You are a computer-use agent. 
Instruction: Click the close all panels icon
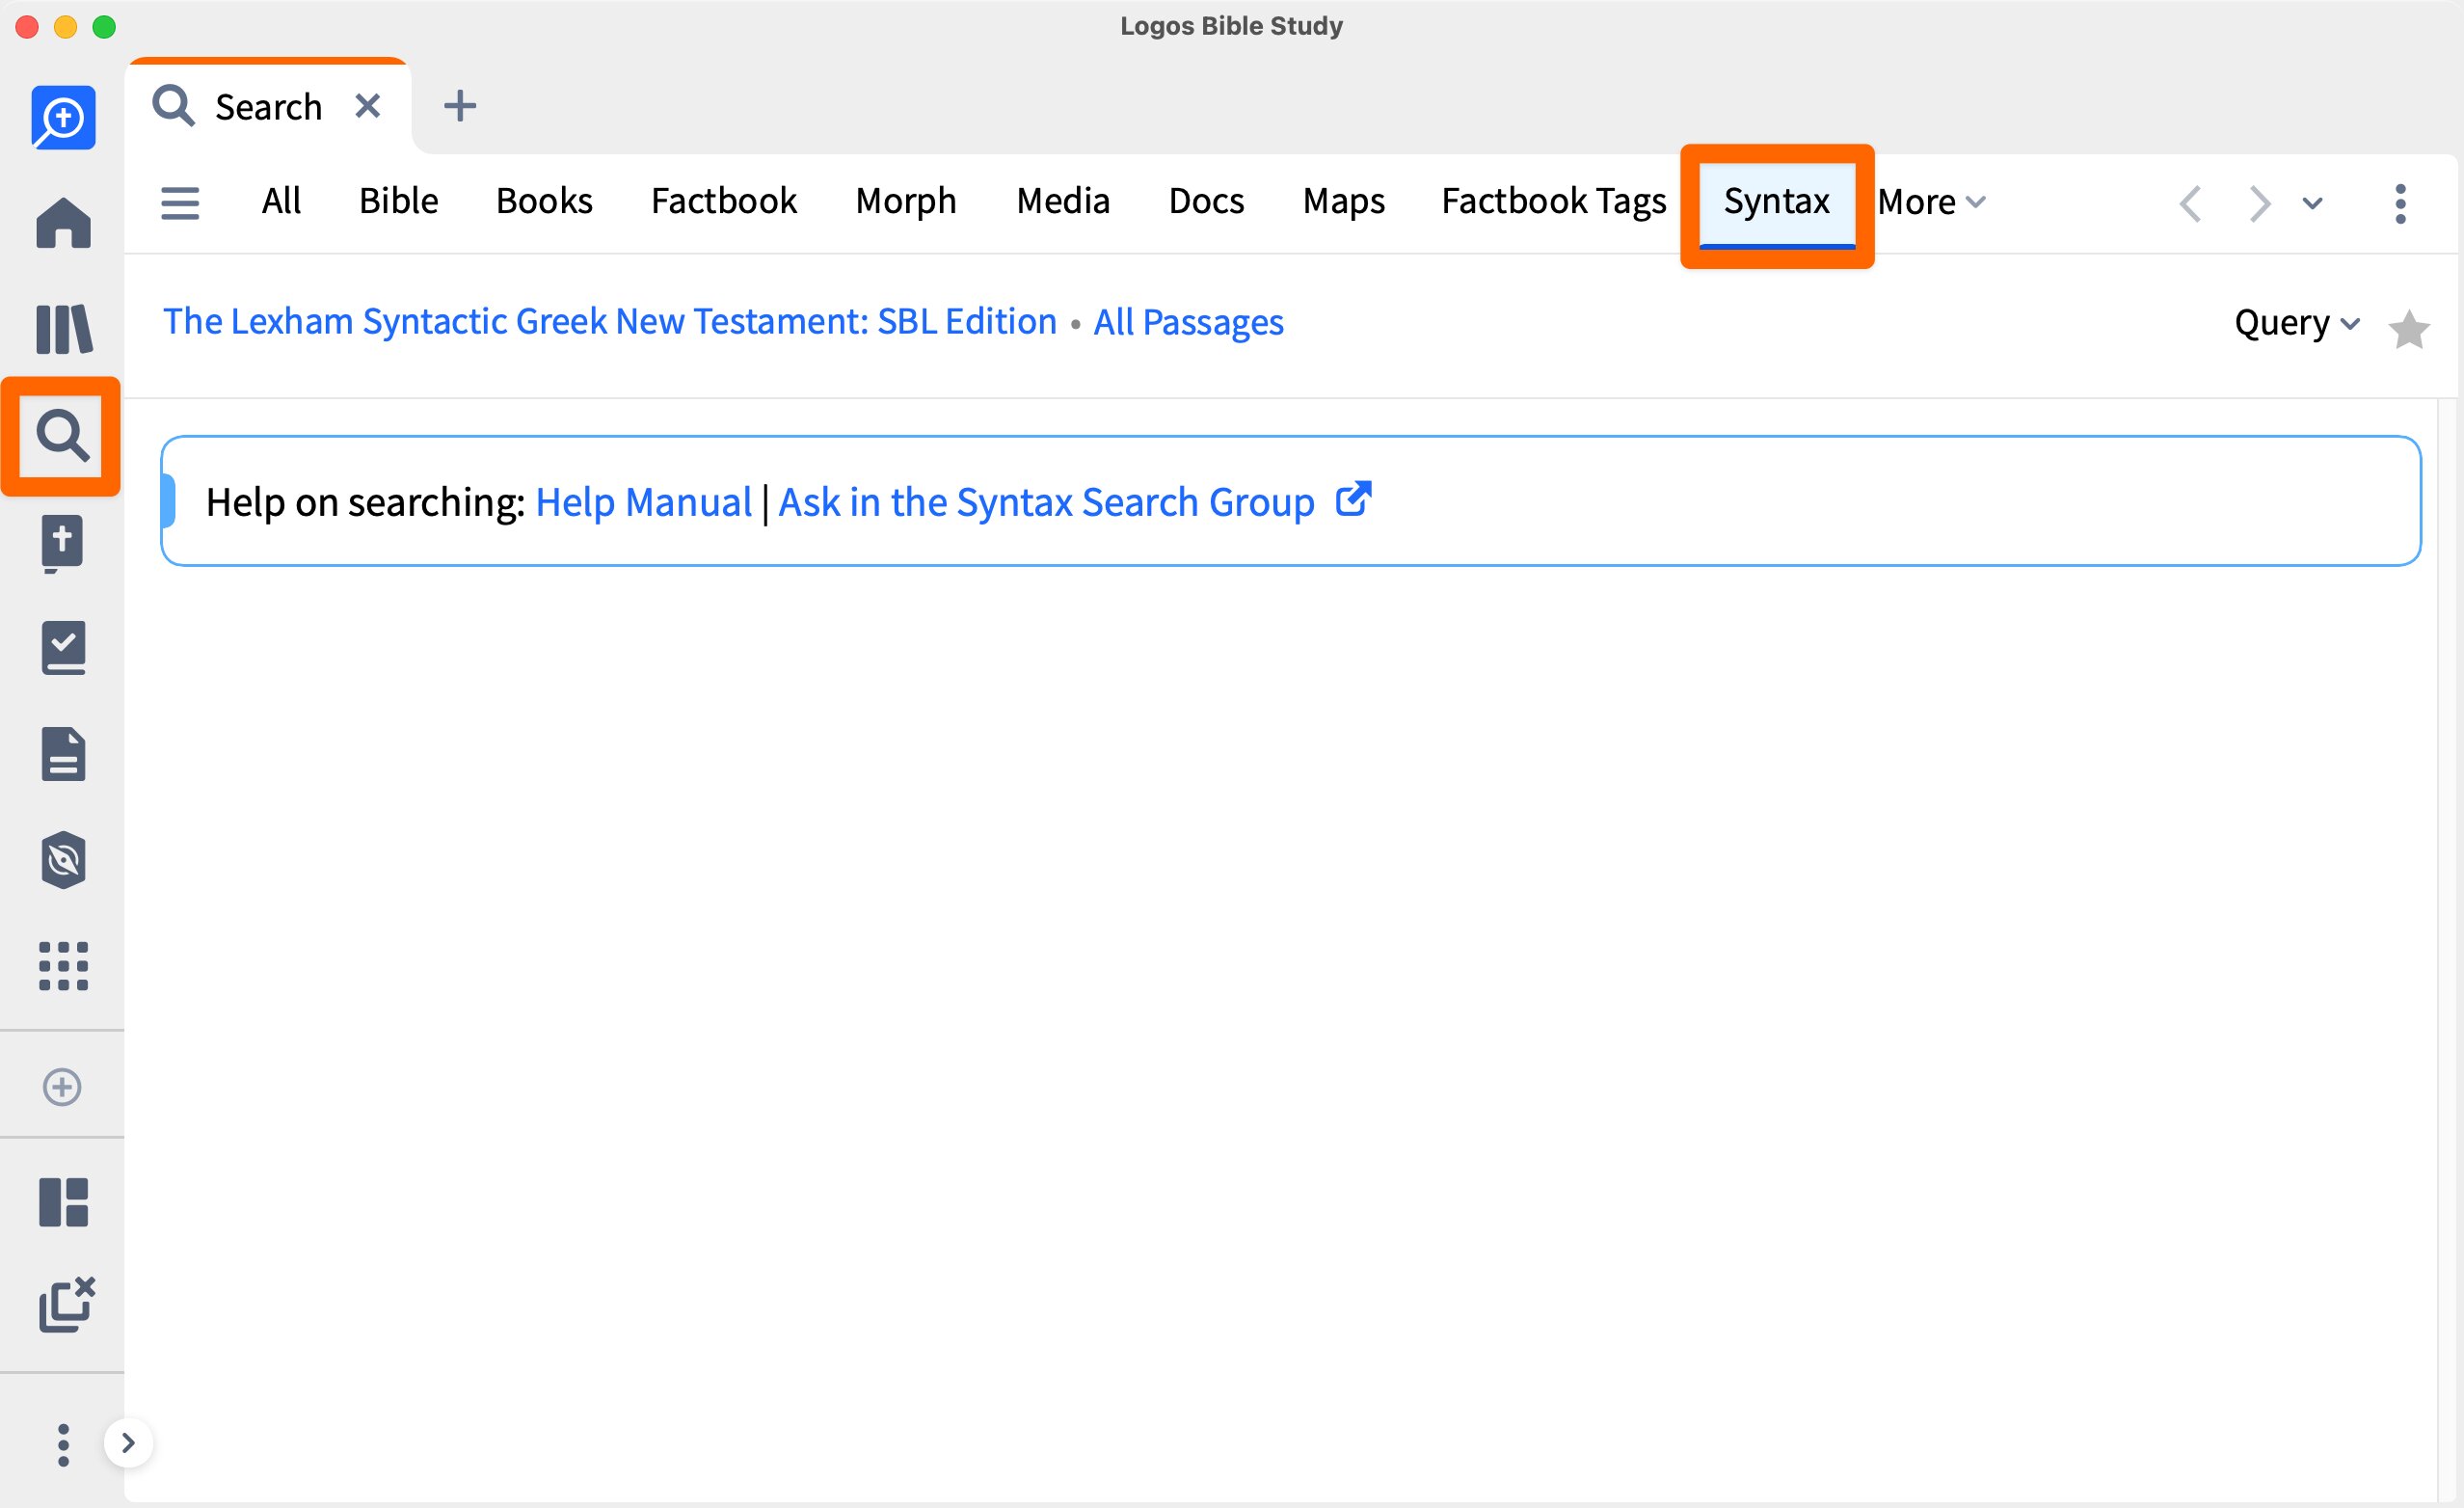pyautogui.click(x=67, y=1304)
